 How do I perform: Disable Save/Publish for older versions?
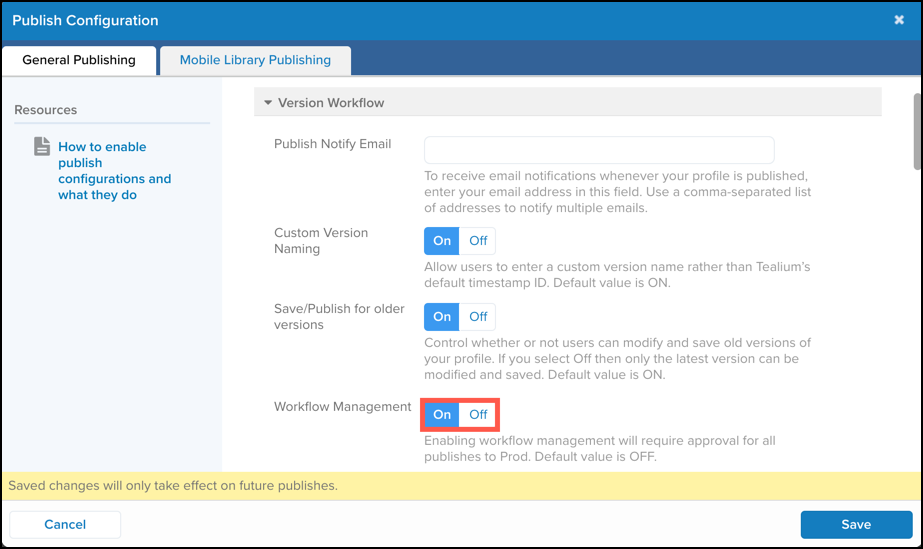[478, 317]
